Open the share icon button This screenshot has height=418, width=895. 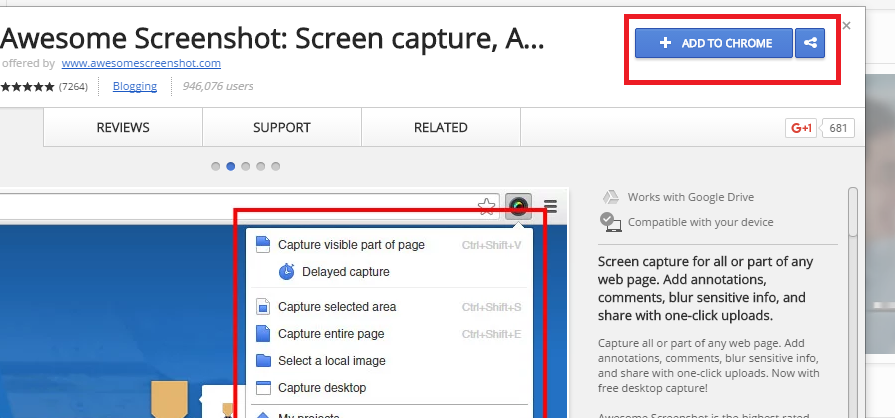coord(810,43)
